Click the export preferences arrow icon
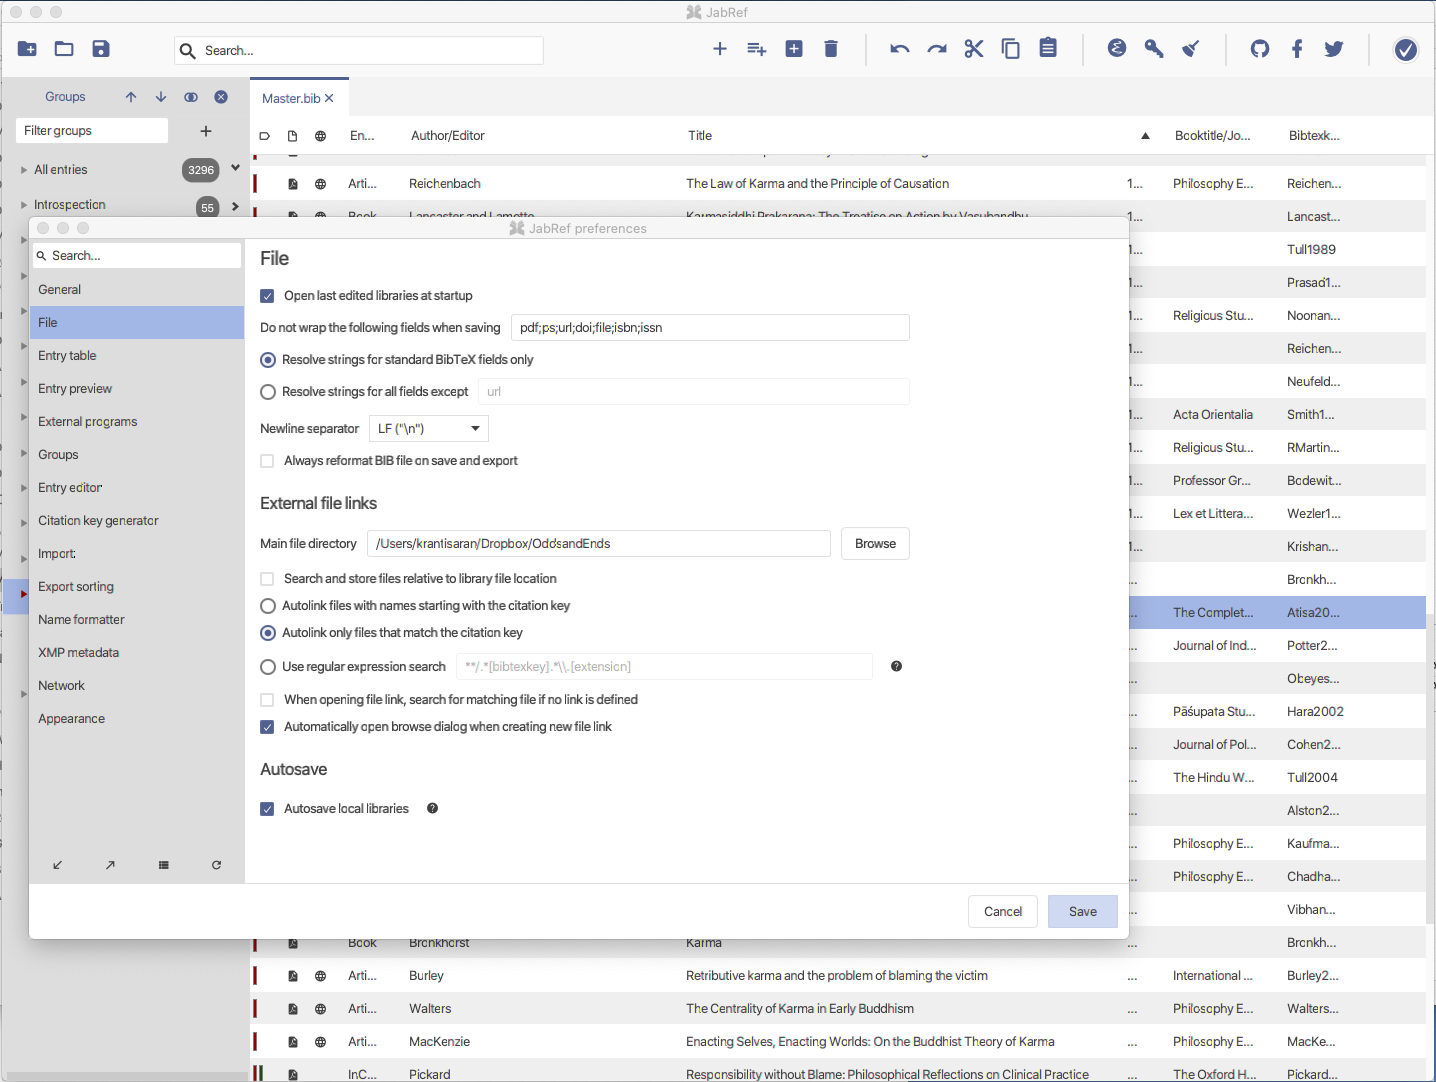This screenshot has height=1082, width=1436. [110, 865]
